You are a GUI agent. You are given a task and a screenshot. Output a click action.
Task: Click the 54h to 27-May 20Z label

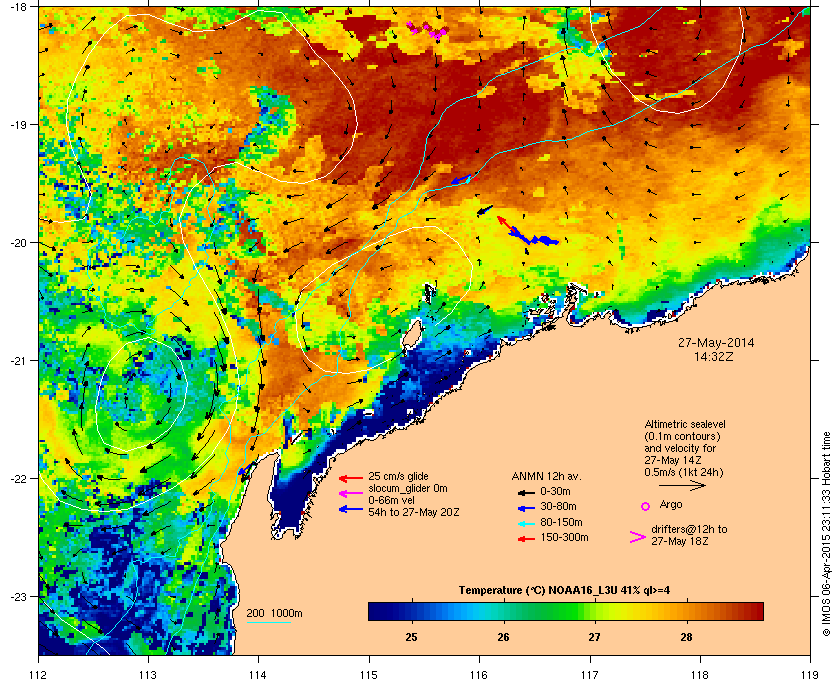pyautogui.click(x=414, y=512)
